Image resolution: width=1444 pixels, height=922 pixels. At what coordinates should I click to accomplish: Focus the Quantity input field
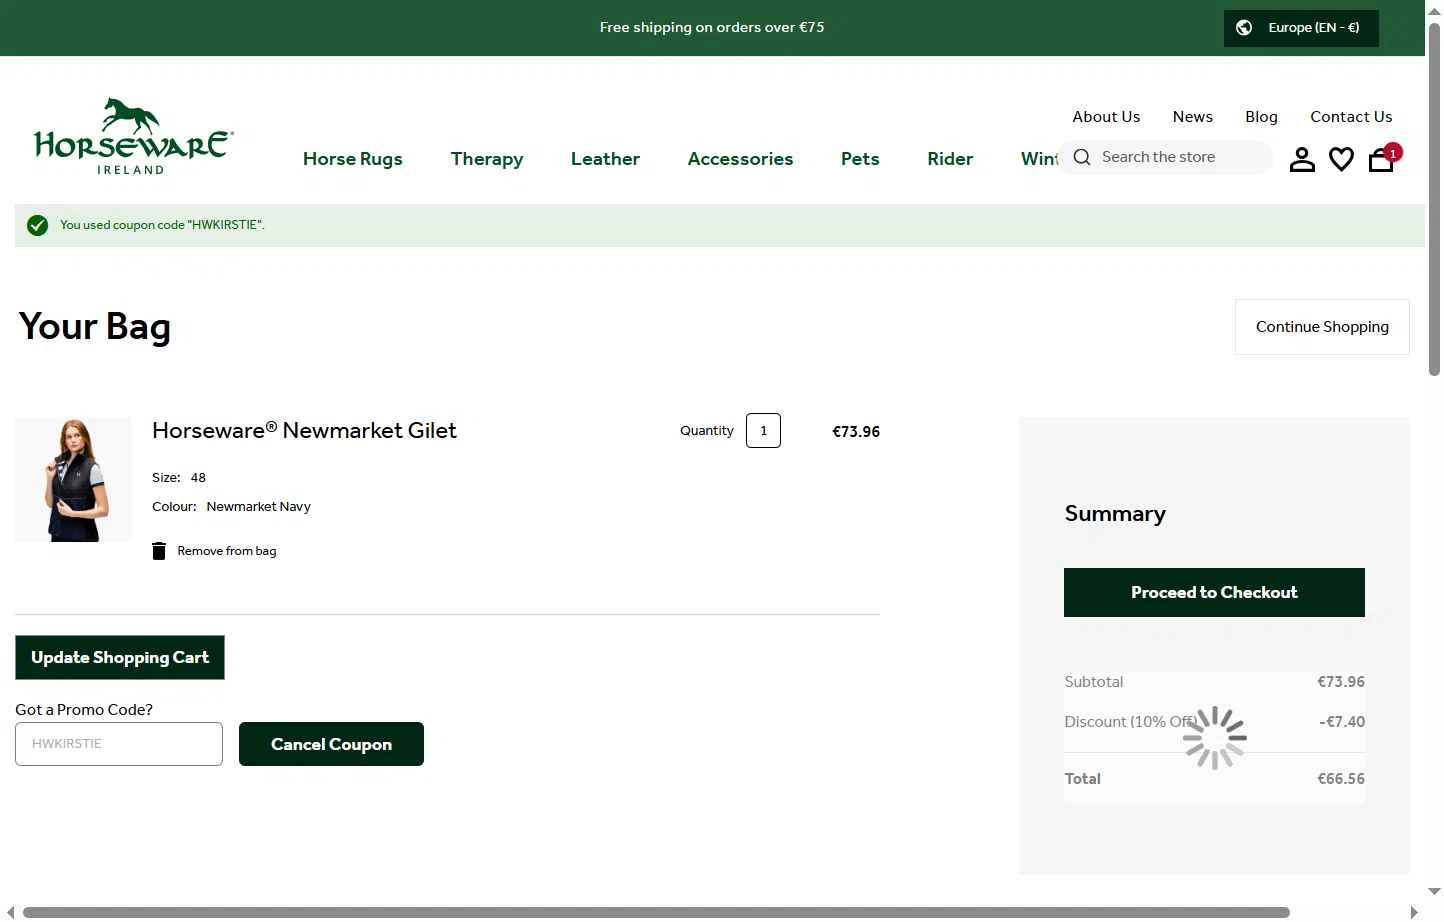click(x=763, y=431)
